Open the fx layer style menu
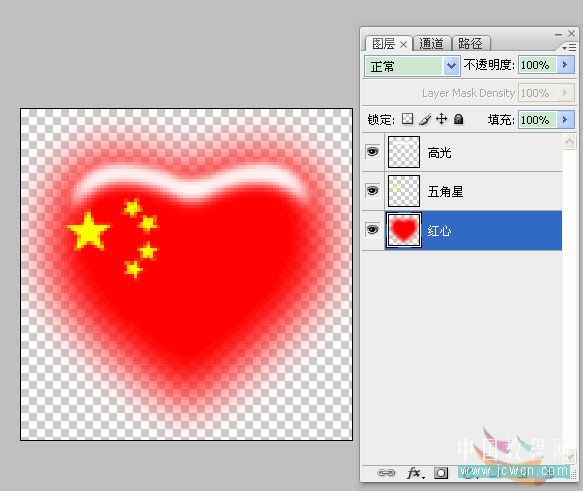The width and height of the screenshot is (583, 491). (415, 473)
